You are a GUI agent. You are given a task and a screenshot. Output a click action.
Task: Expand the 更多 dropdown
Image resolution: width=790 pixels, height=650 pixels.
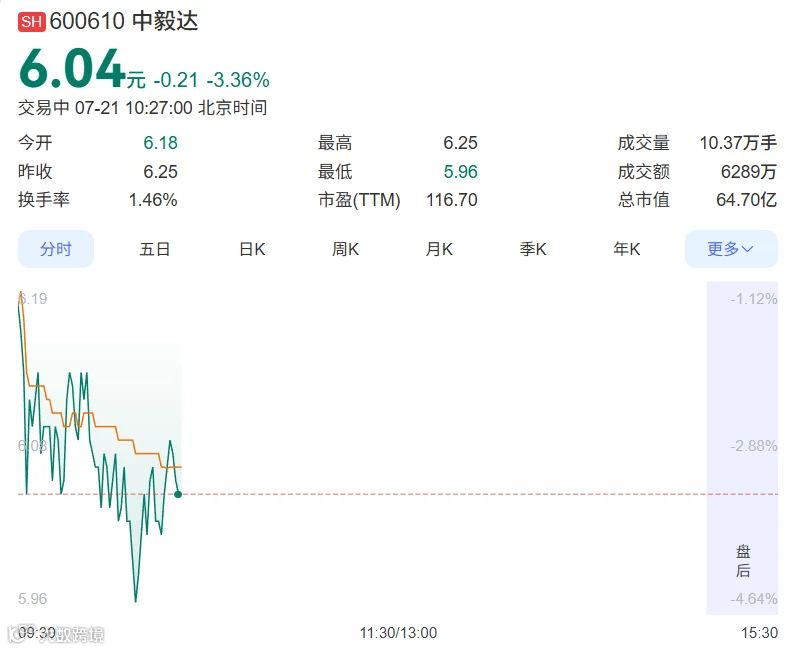coord(731,249)
